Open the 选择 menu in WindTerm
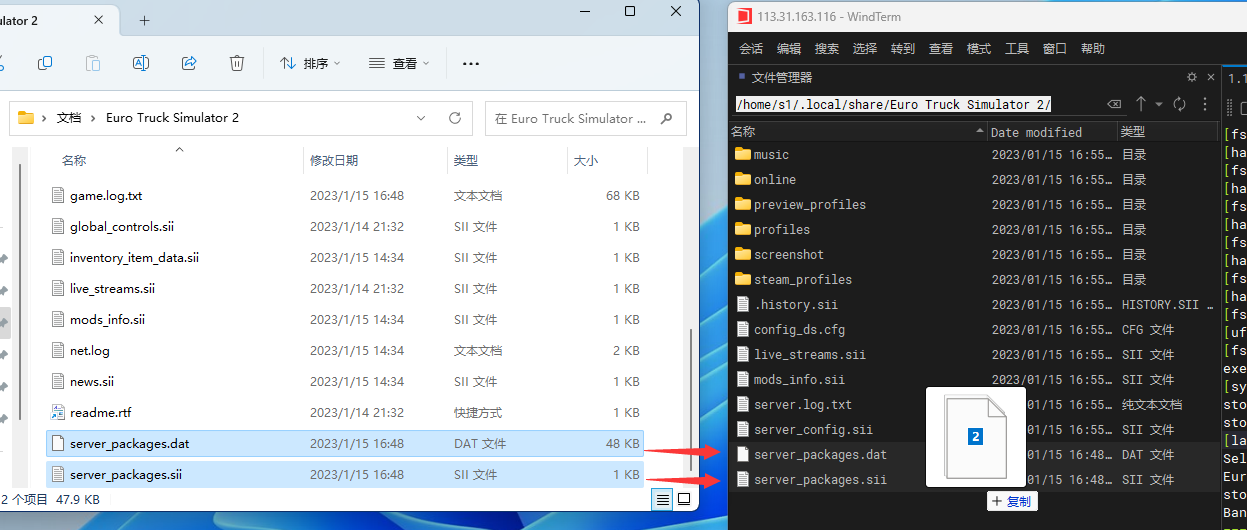The image size is (1247, 530). [865, 49]
